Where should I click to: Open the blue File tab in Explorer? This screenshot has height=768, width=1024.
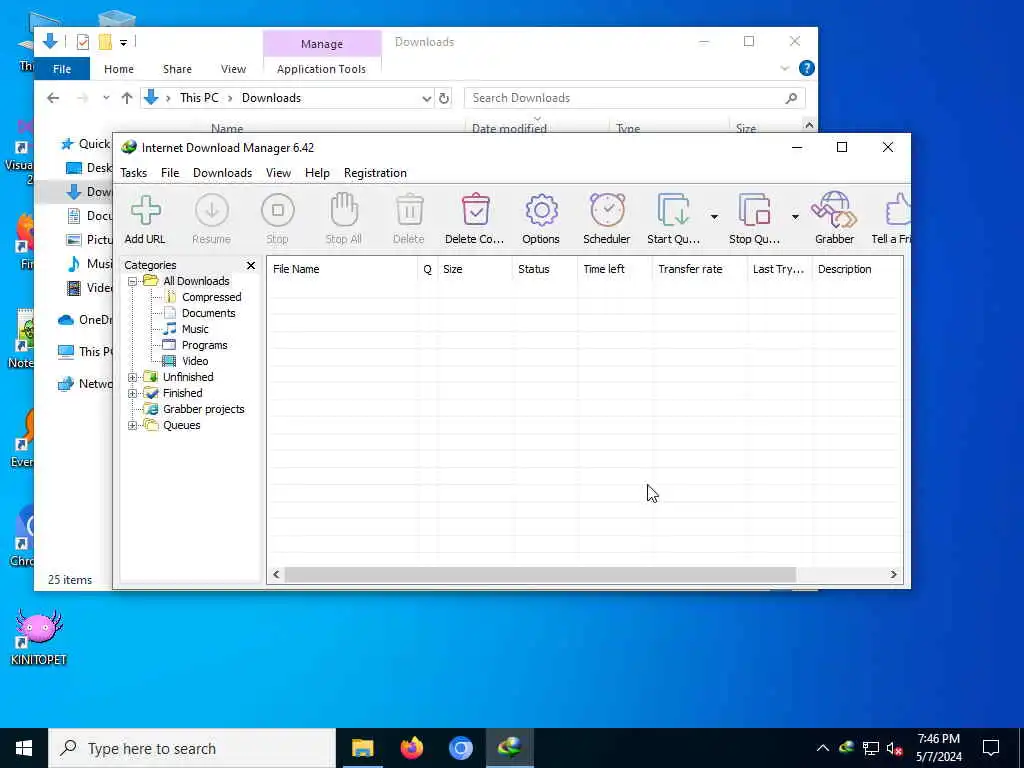[x=62, y=69]
